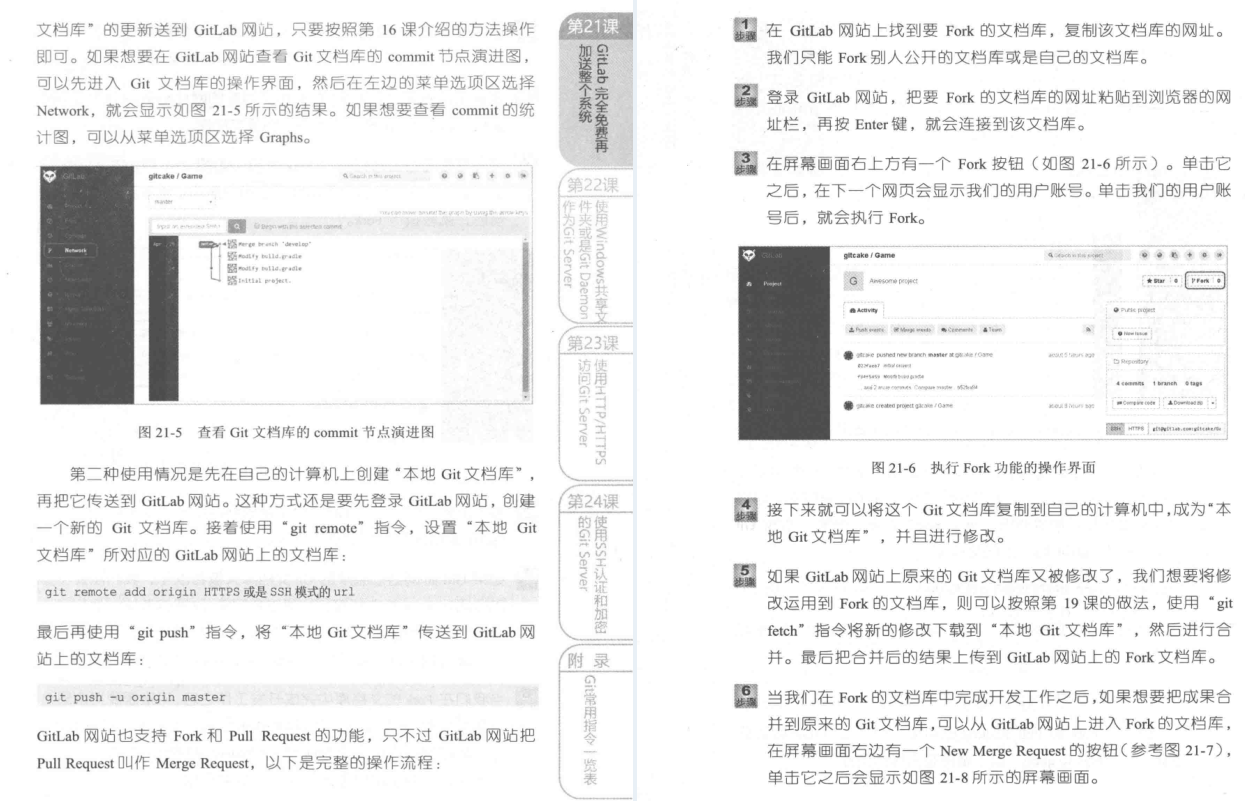Viewport: 1250px width, 801px height.
Task: Click the plus icon in Figure 21-5 header
Action: [x=492, y=176]
